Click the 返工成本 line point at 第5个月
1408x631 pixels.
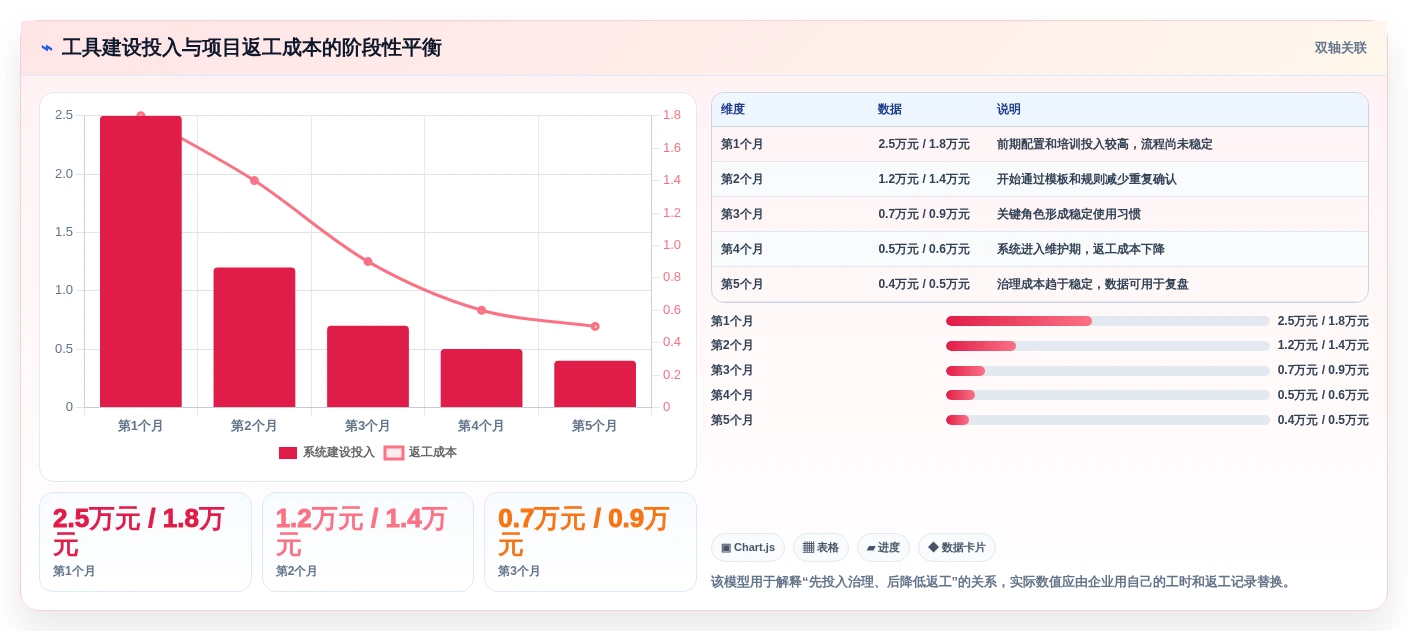coord(595,326)
